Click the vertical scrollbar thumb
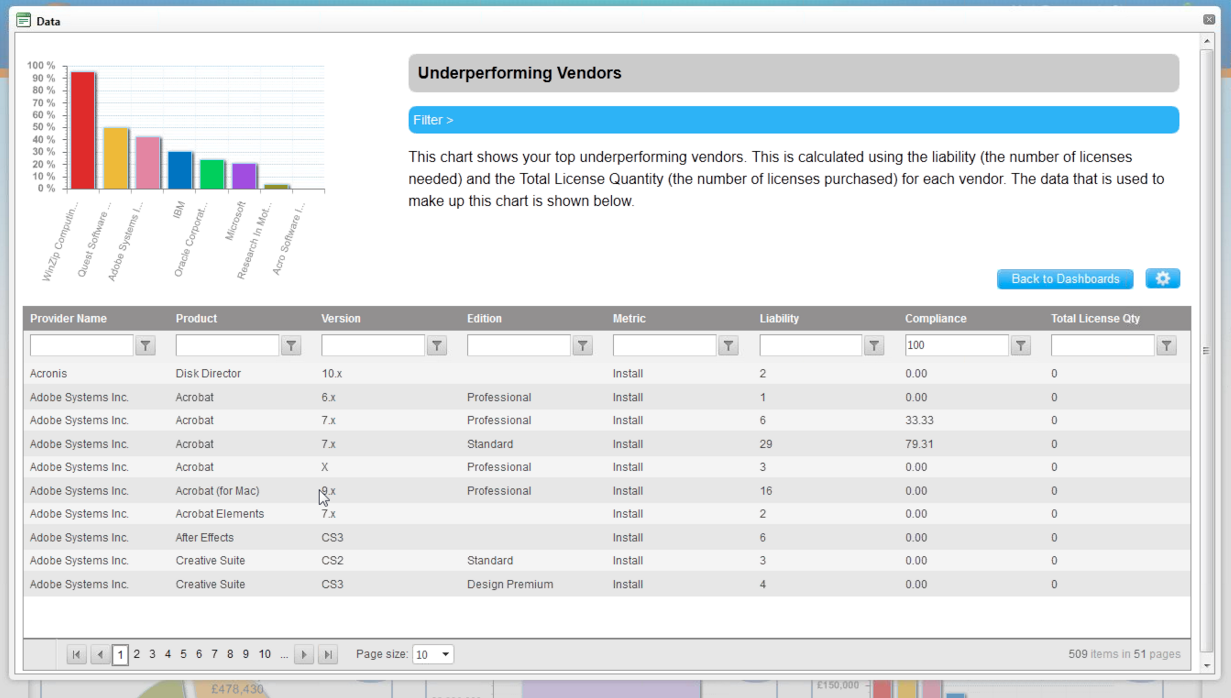This screenshot has width=1231, height=698. point(1206,350)
